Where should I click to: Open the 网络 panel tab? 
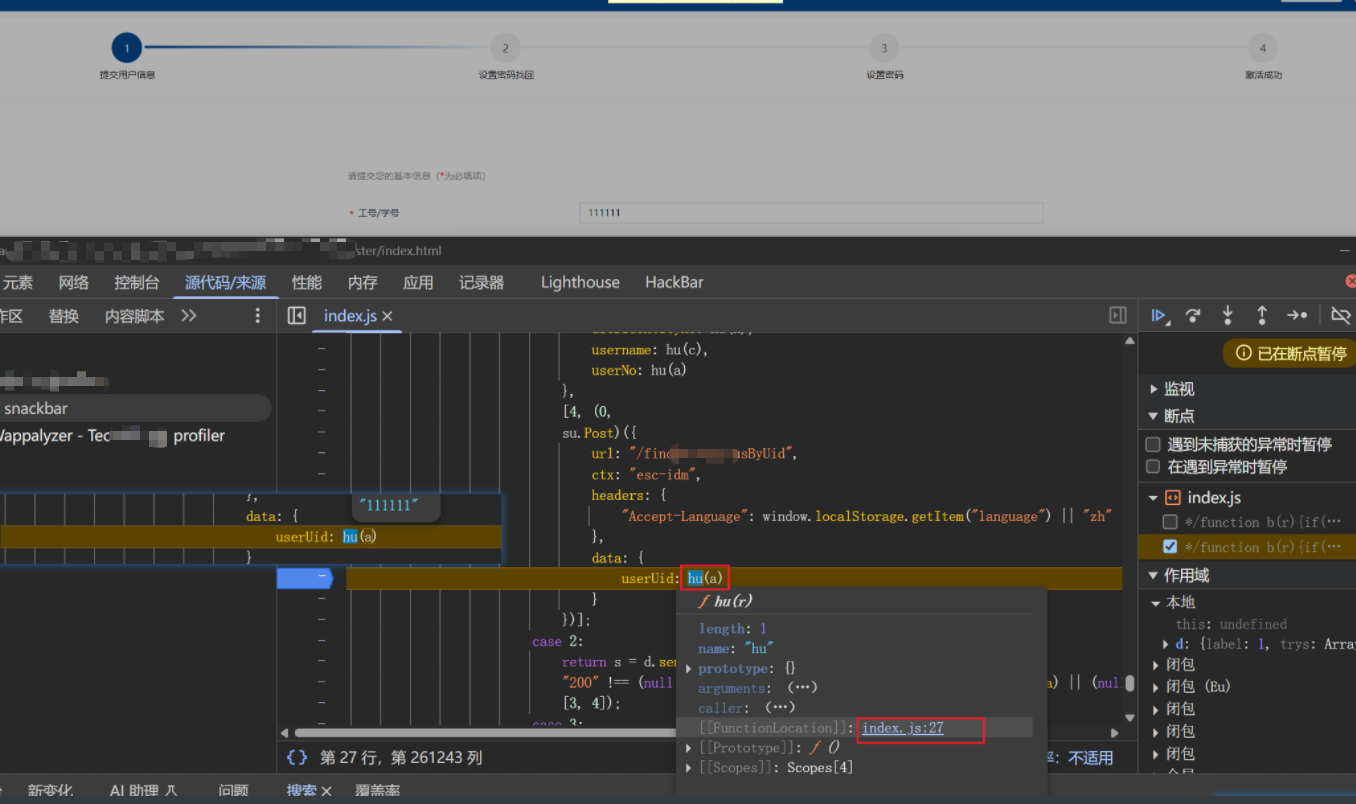pos(74,282)
